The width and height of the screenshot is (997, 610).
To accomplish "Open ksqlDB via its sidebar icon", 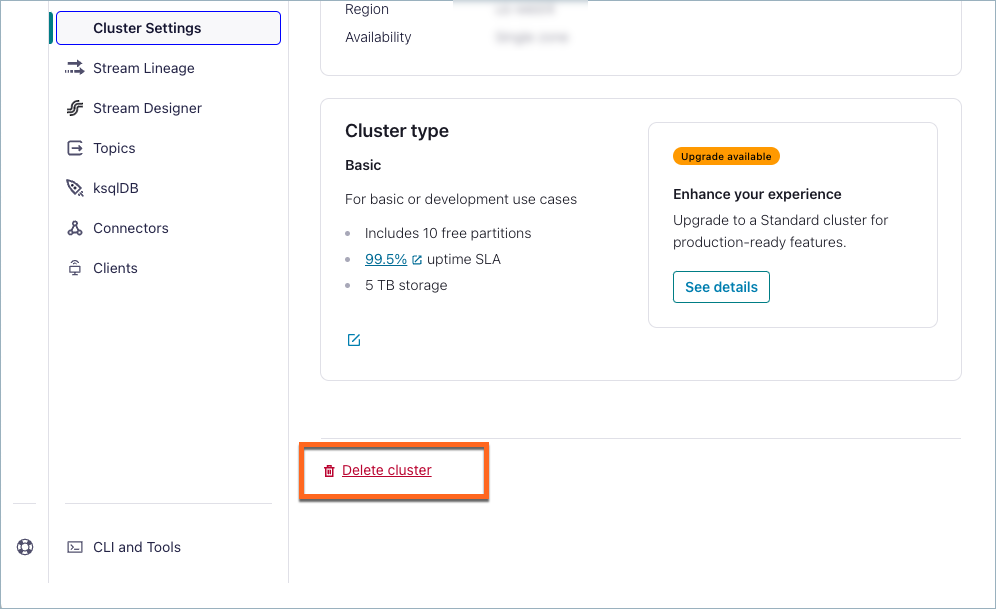I will (x=73, y=187).
